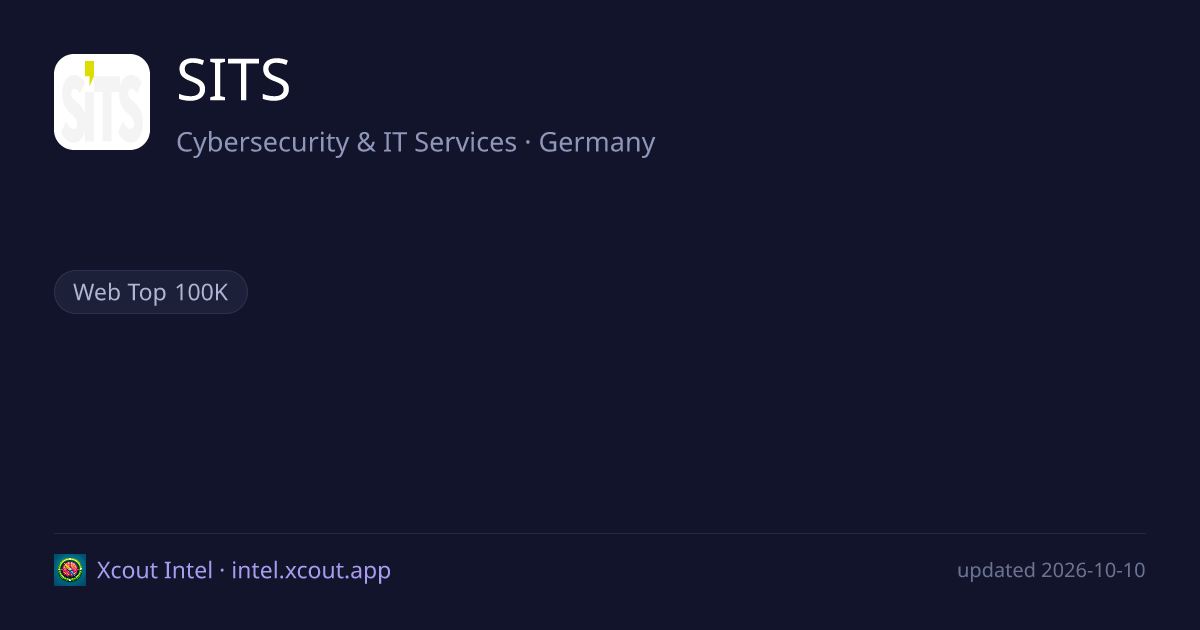
Task: Click the horizontal divider above the footer
Action: tap(600, 533)
